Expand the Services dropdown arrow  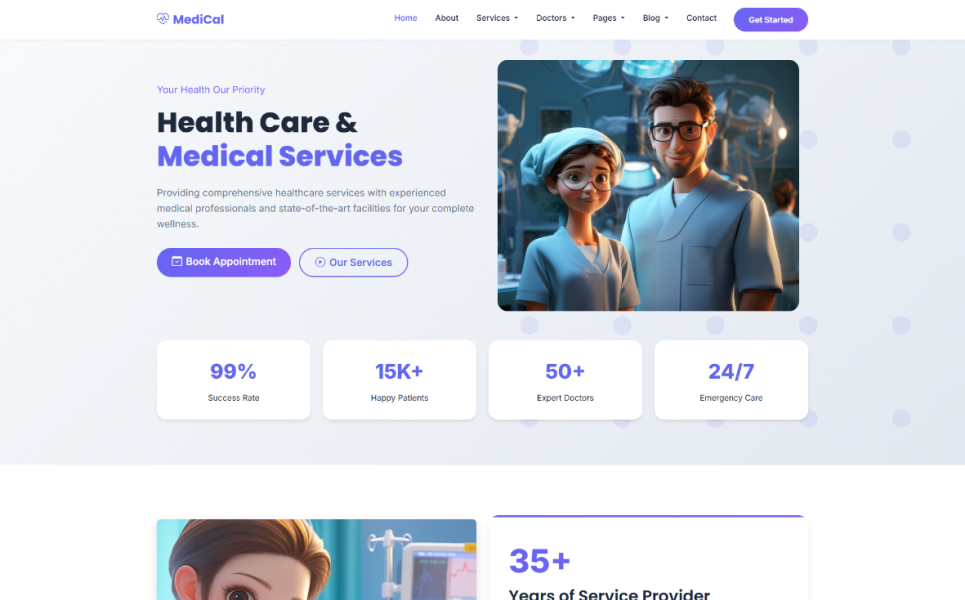pos(516,18)
